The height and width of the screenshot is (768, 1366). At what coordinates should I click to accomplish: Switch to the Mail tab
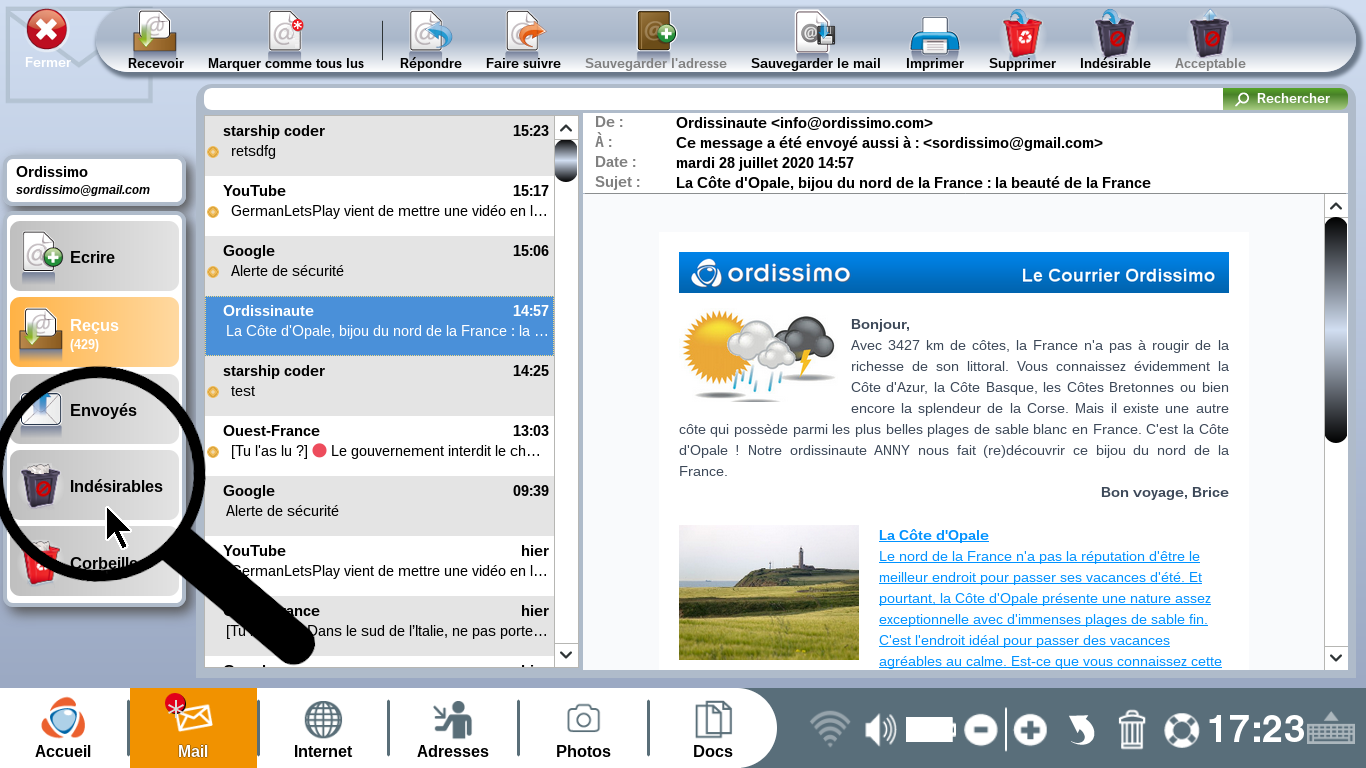pos(193,728)
